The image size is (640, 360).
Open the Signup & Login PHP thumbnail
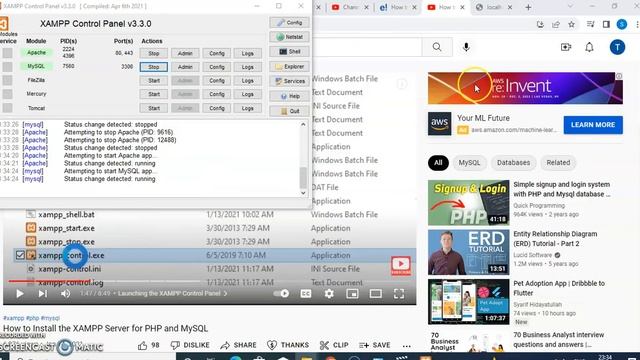[x=469, y=202]
